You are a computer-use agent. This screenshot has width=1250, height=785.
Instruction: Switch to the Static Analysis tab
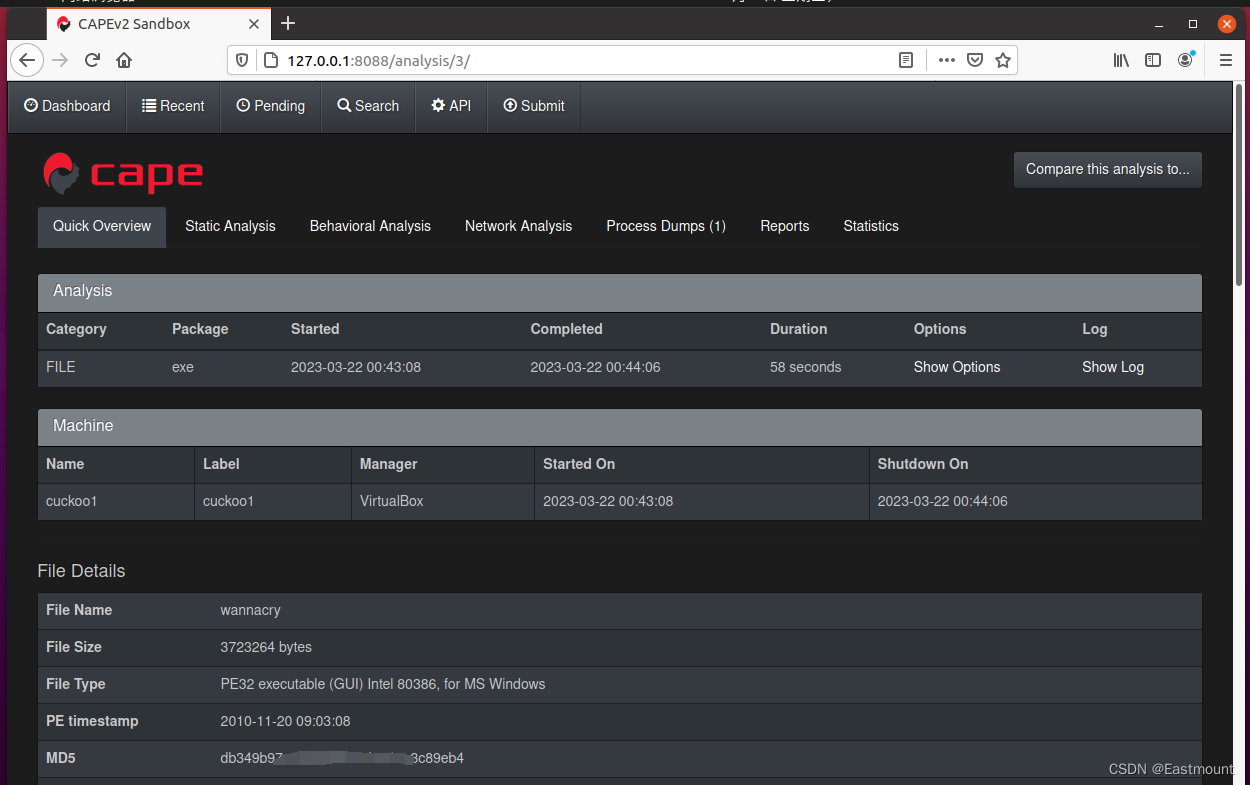(x=230, y=226)
